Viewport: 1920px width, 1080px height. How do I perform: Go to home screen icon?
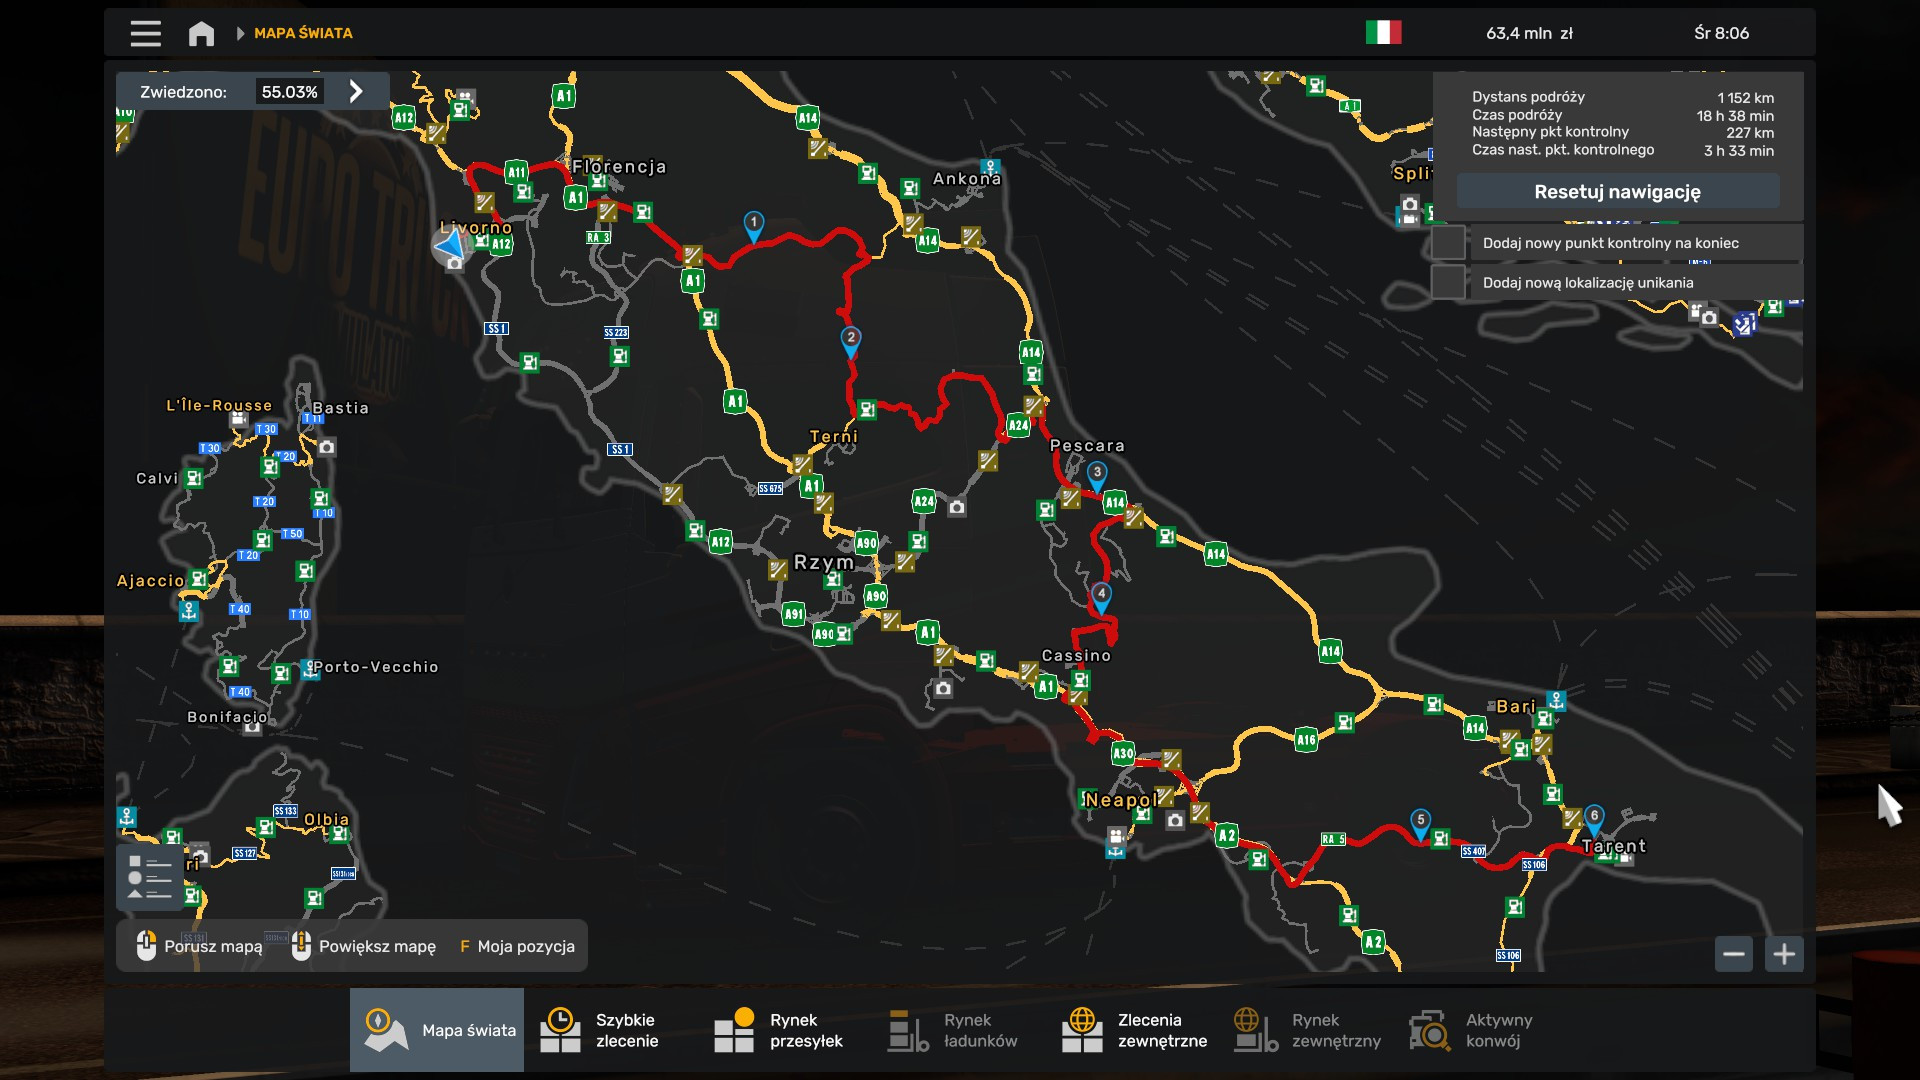tap(201, 33)
